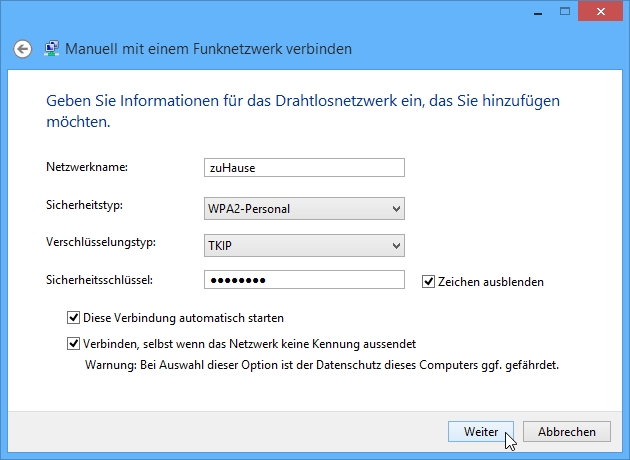Toggle 'Diese Verbindung automatisch starten' checkbox
The image size is (630, 460).
pyautogui.click(x=73, y=318)
